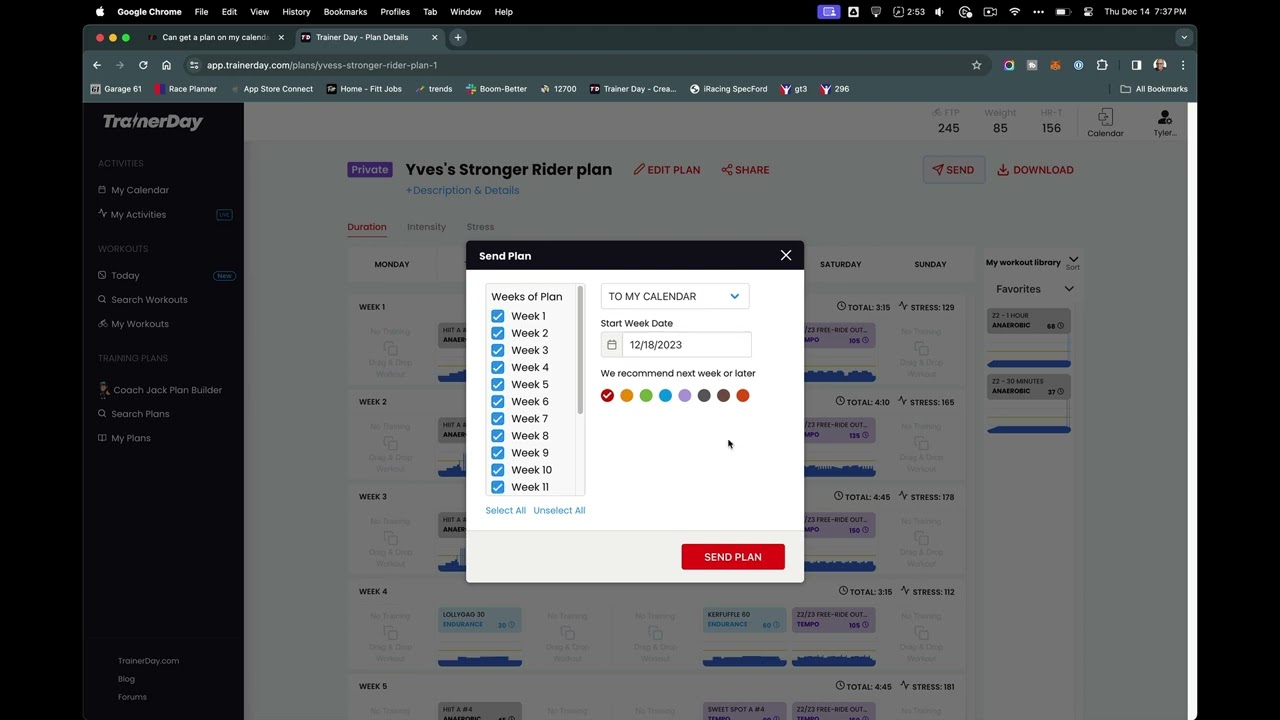
Task: Open the TO MY CALENDAR dropdown
Action: tap(675, 296)
